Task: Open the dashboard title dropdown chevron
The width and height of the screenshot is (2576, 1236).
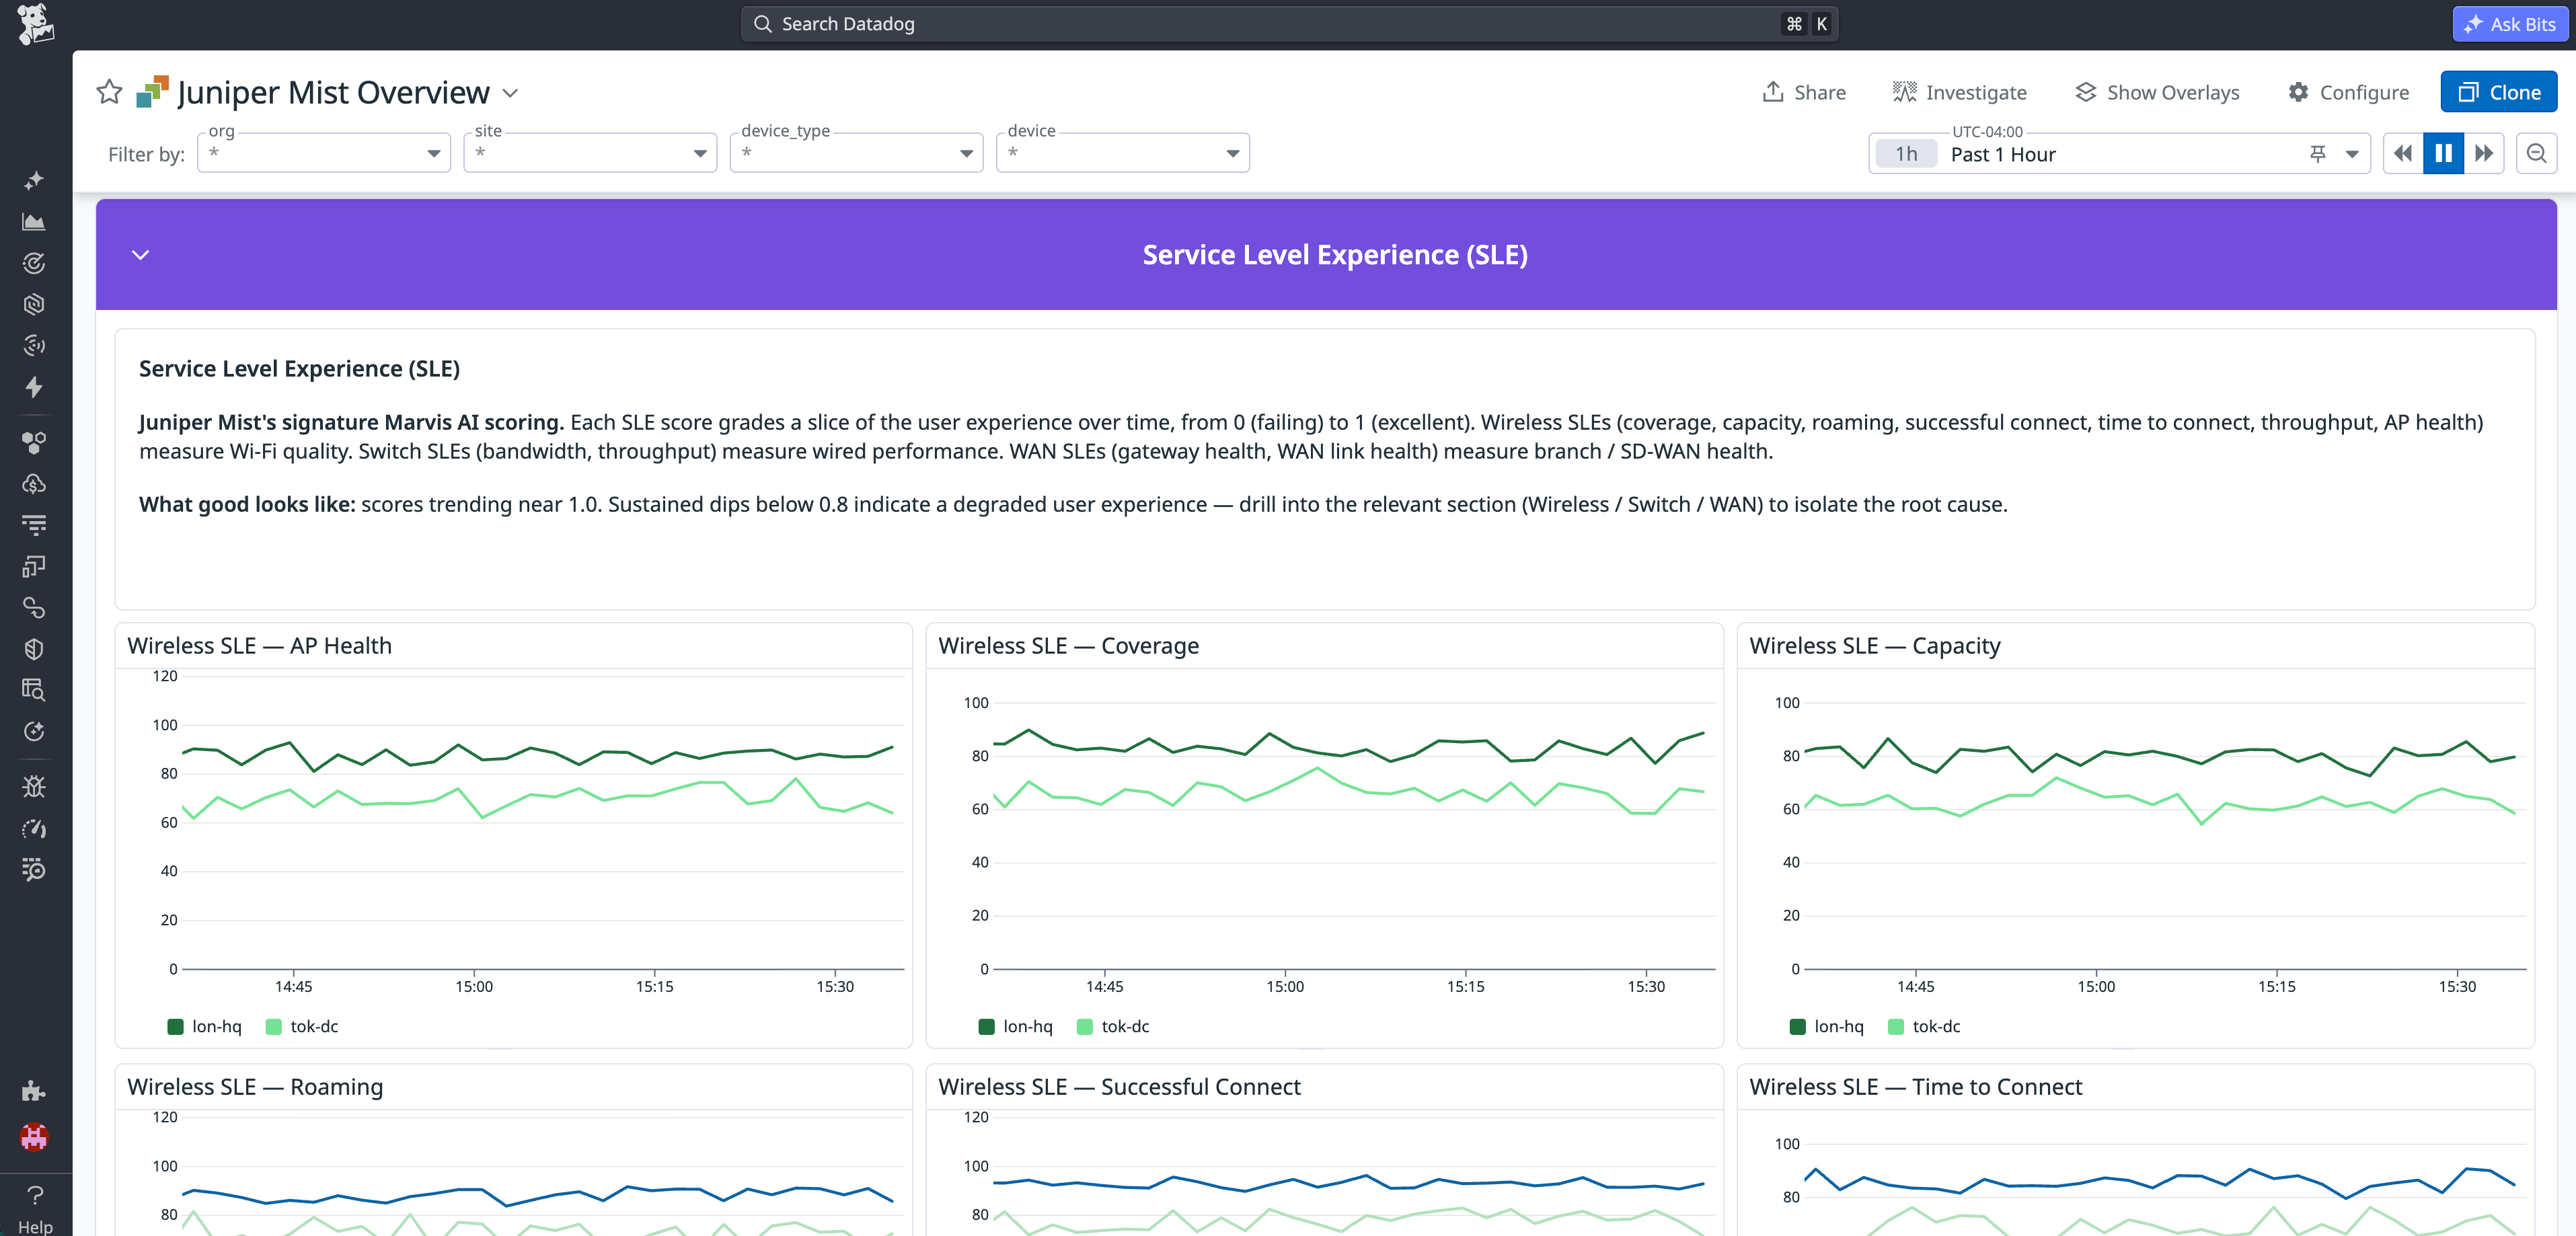Action: click(510, 93)
